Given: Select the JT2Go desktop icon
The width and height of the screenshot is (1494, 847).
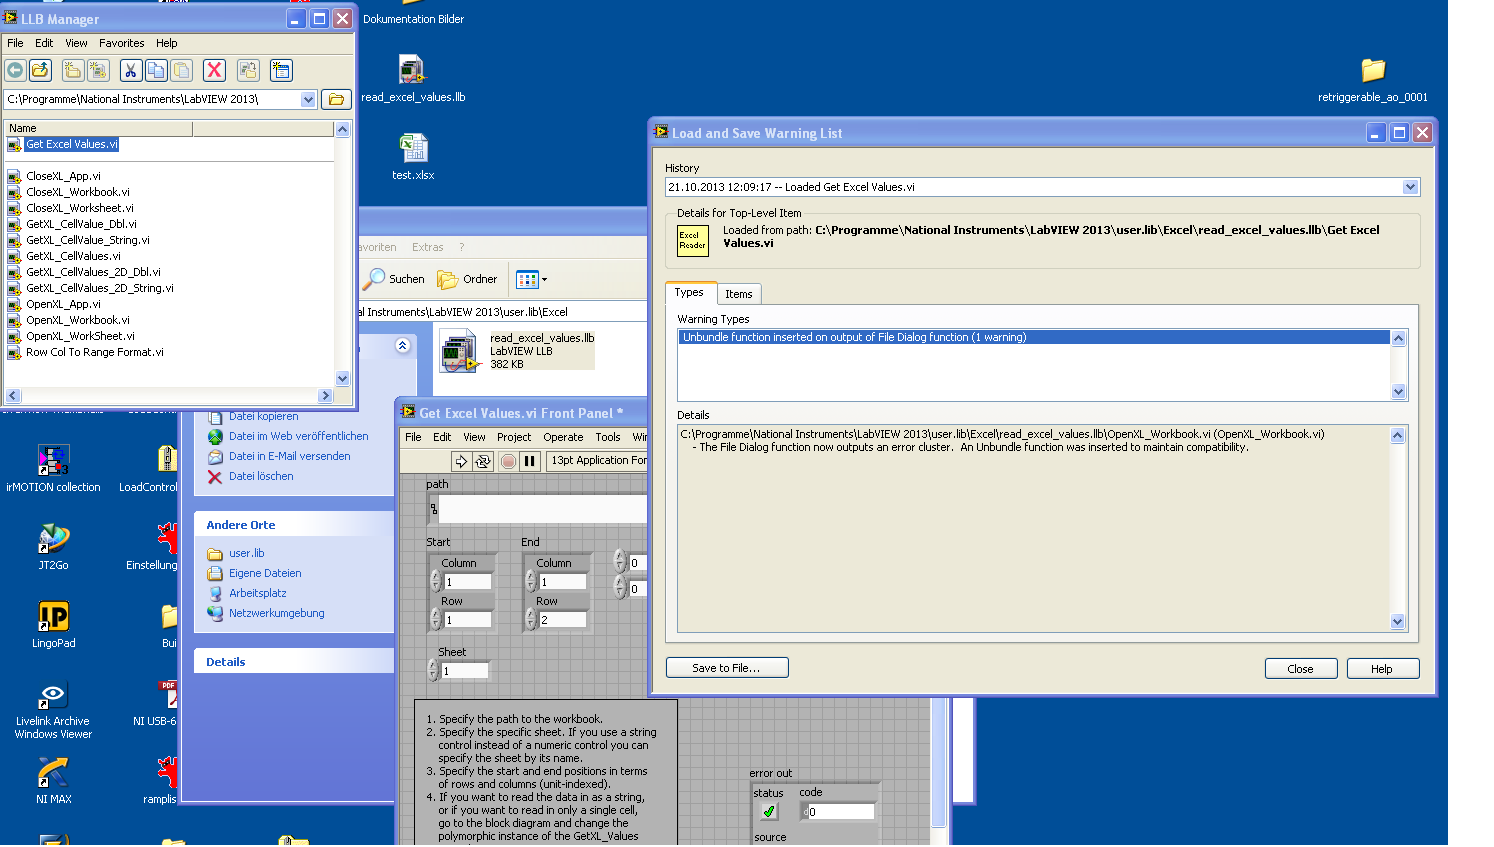Looking at the screenshot, I should (54, 547).
